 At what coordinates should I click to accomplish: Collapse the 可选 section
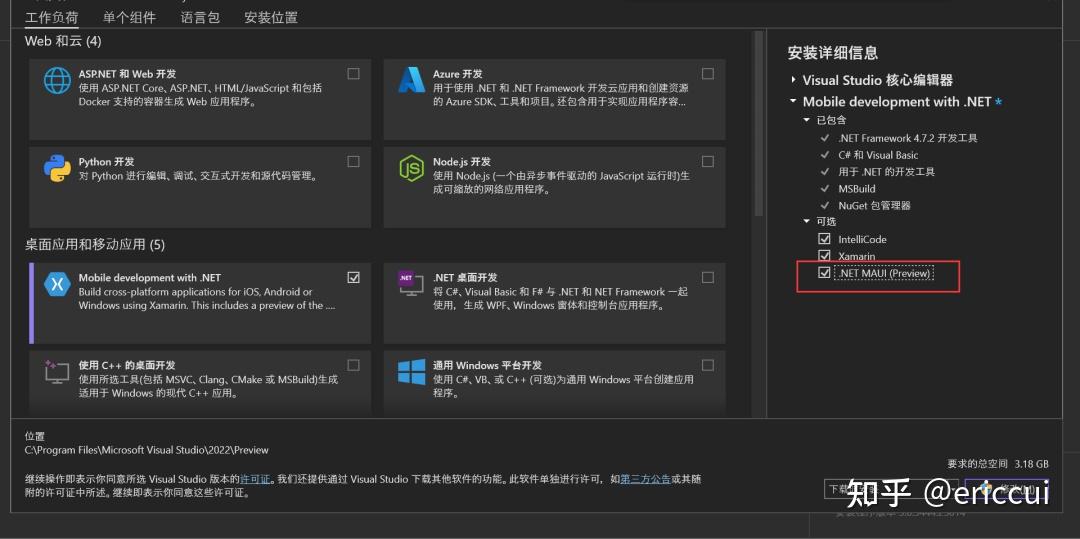click(807, 222)
